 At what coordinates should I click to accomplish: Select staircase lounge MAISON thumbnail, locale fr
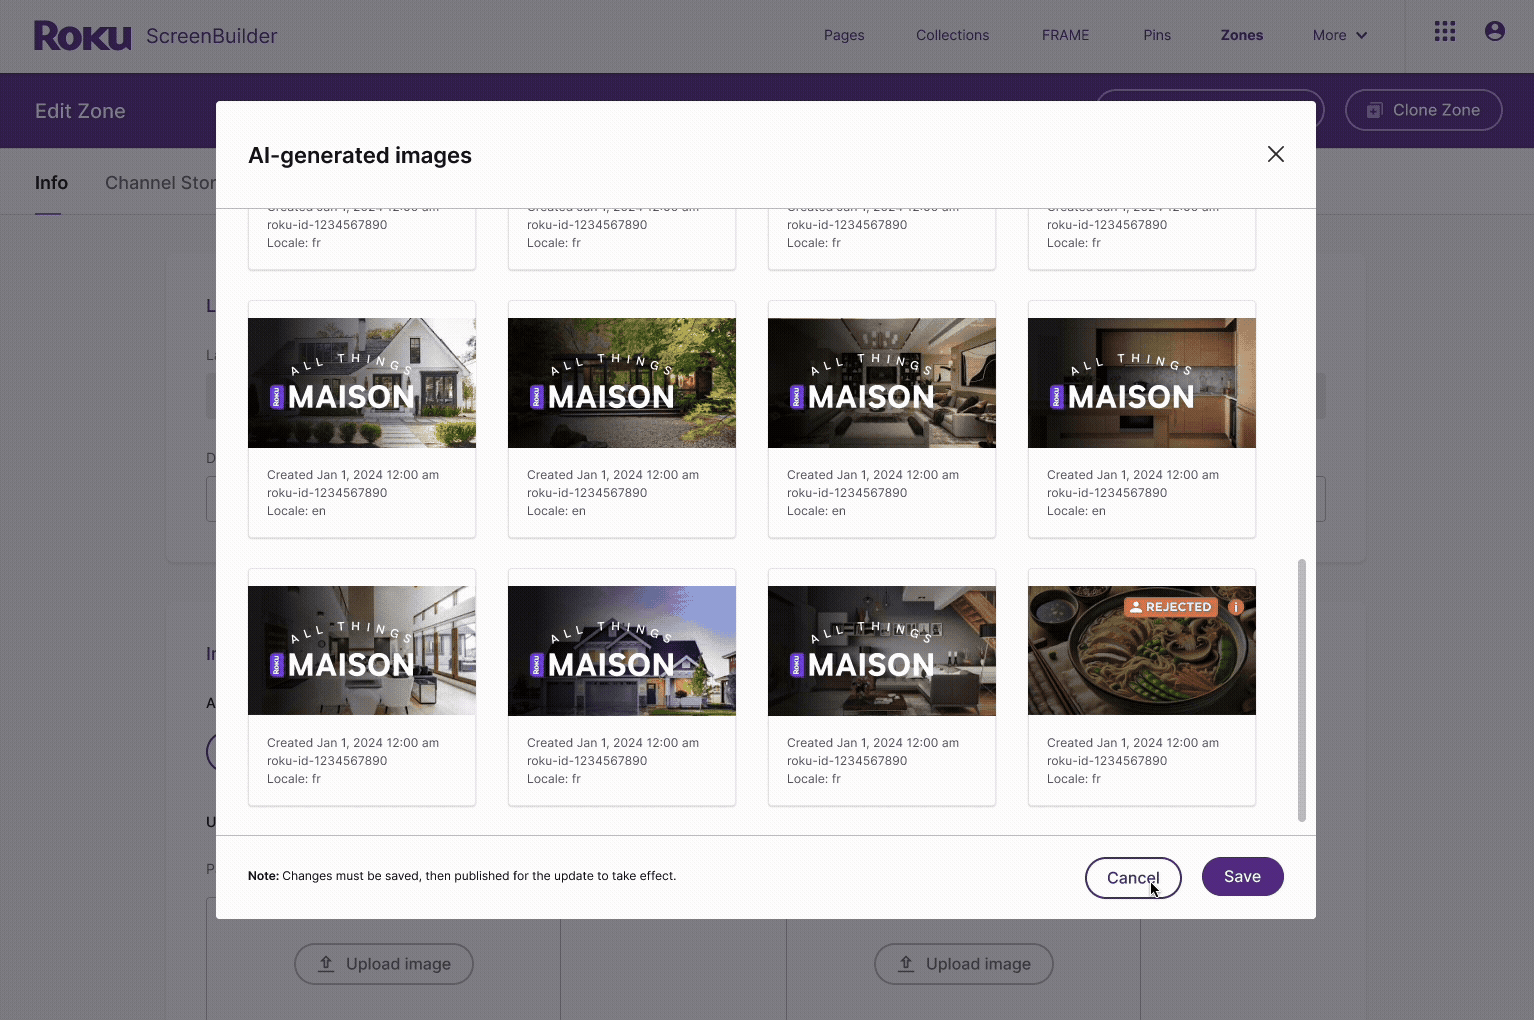(882, 651)
